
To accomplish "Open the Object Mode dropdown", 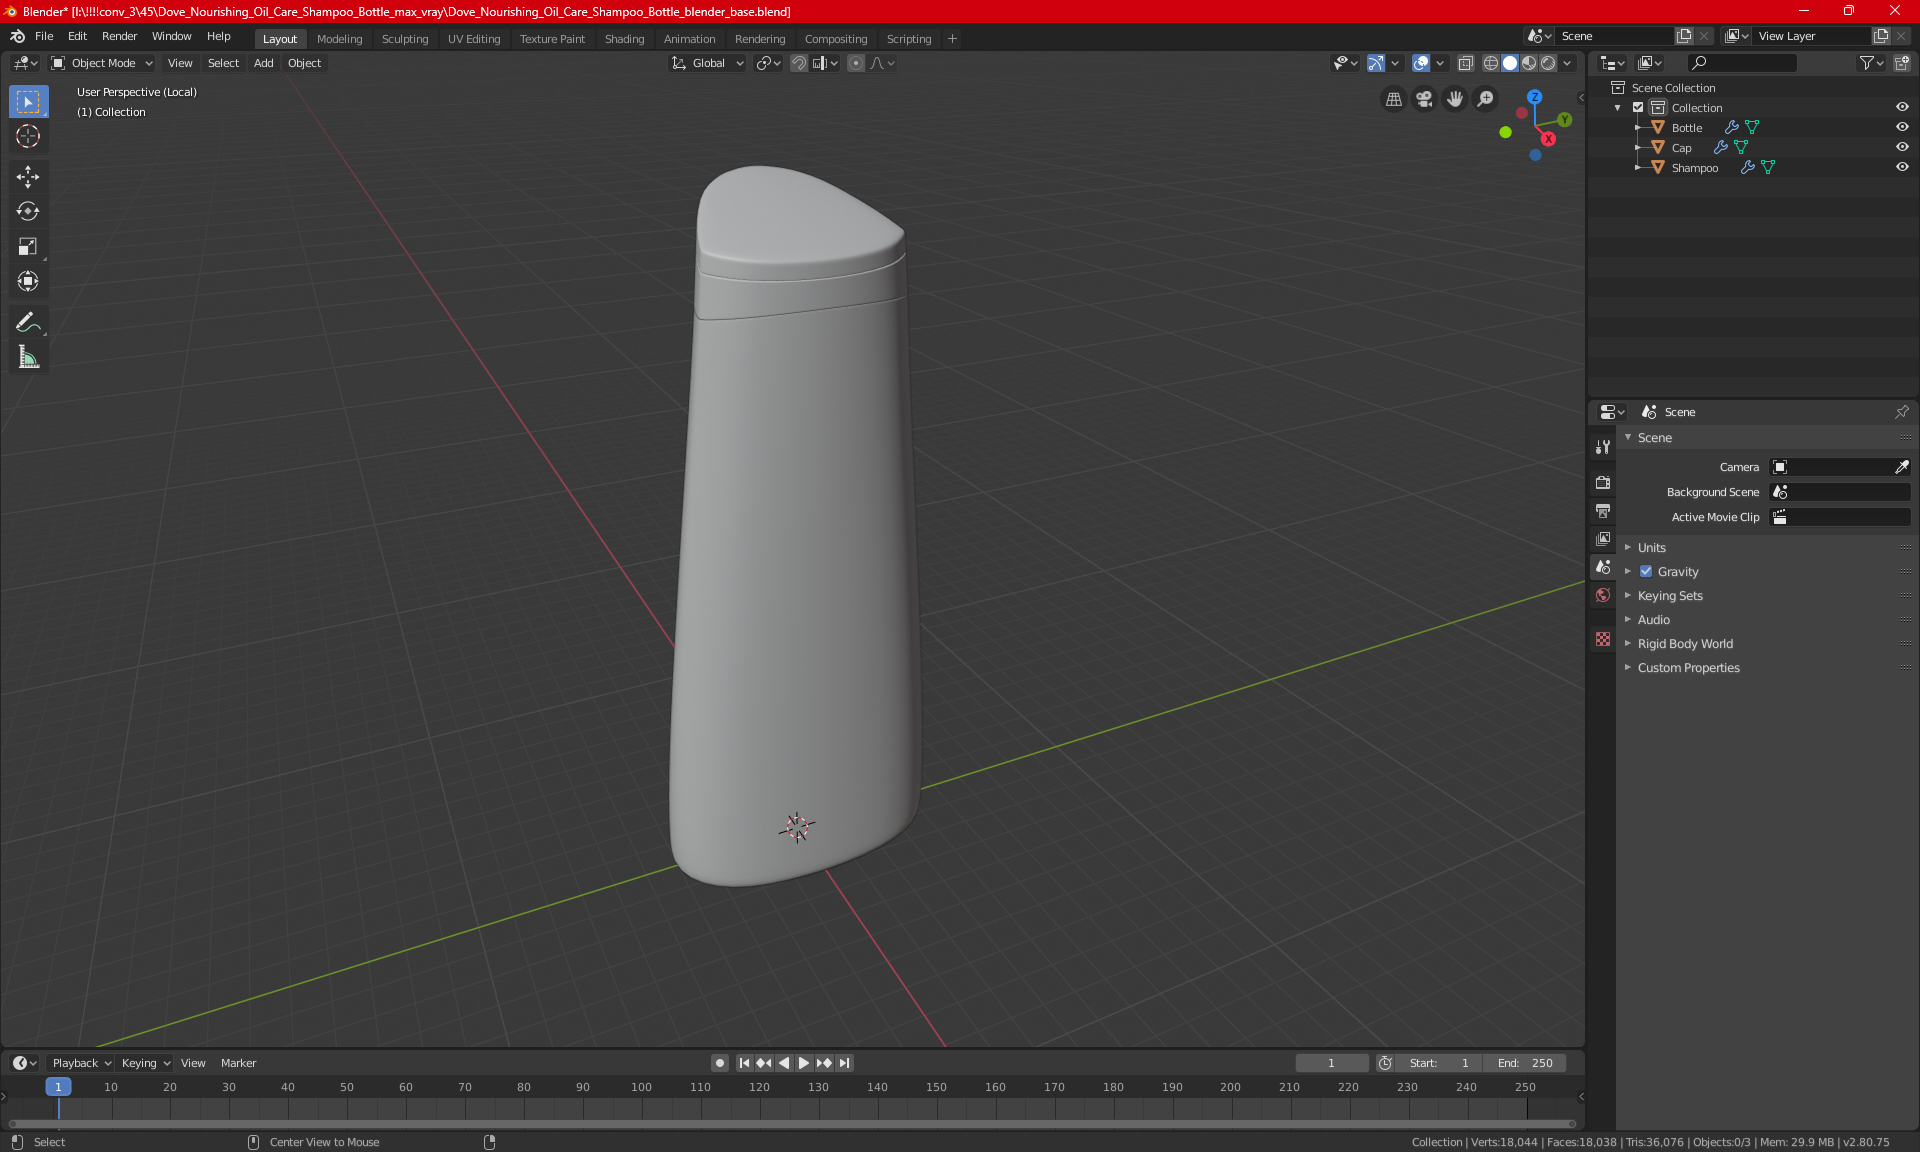I will (x=102, y=63).
